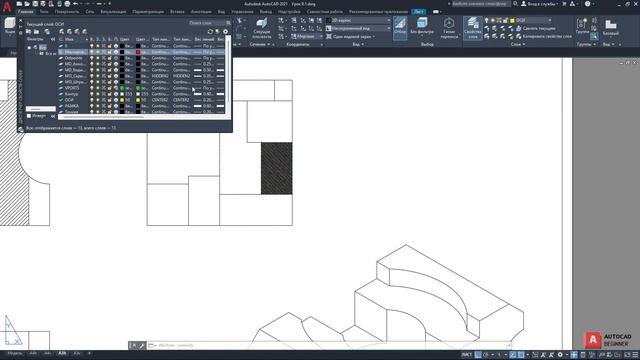Image resolution: width=640 pixels, height=360 pixels.
Task: Switch to the Лист ribbon tab
Action: coord(418,12)
